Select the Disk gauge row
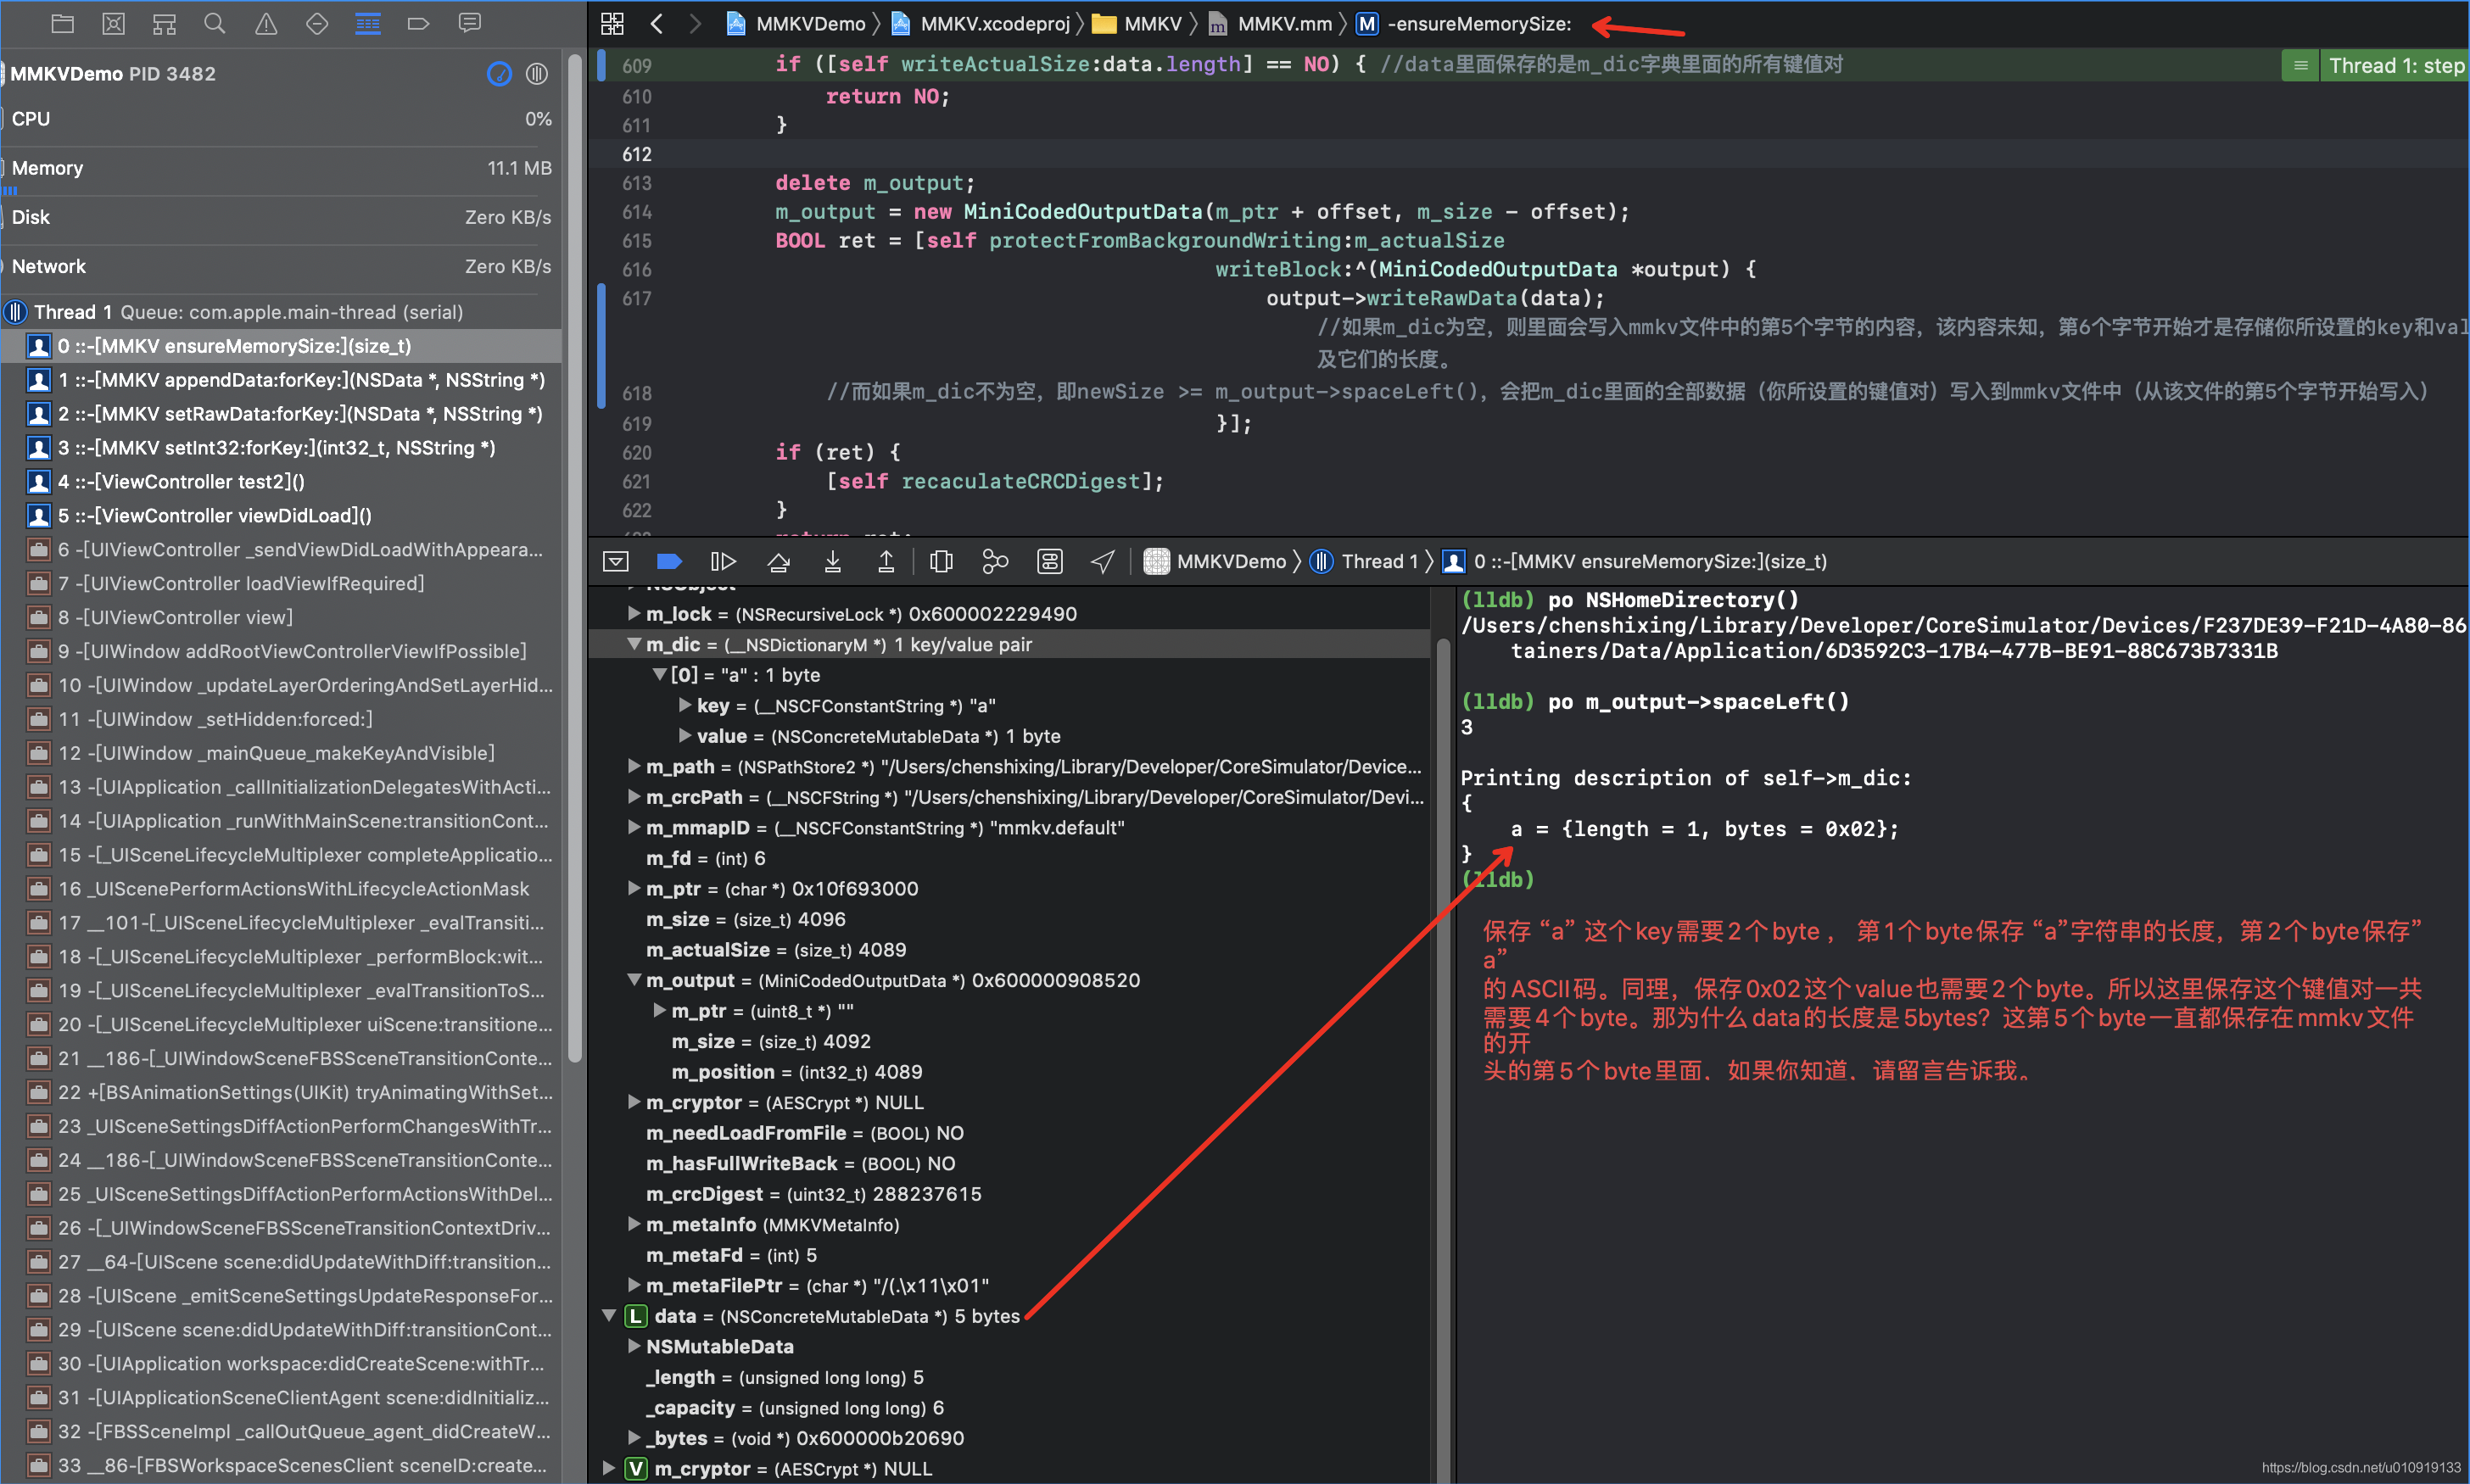The width and height of the screenshot is (2470, 1484). coord(281,218)
